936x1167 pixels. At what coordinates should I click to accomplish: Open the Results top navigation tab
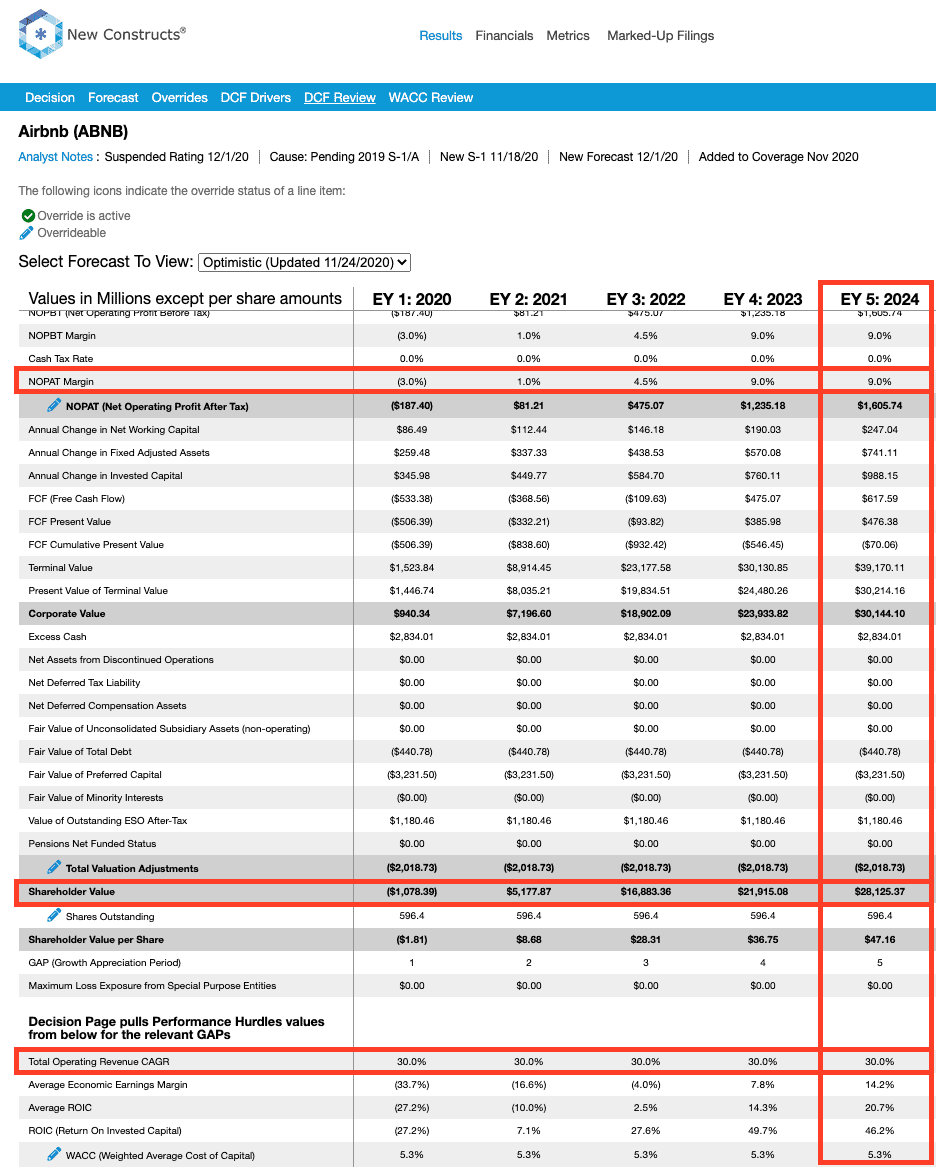440,36
